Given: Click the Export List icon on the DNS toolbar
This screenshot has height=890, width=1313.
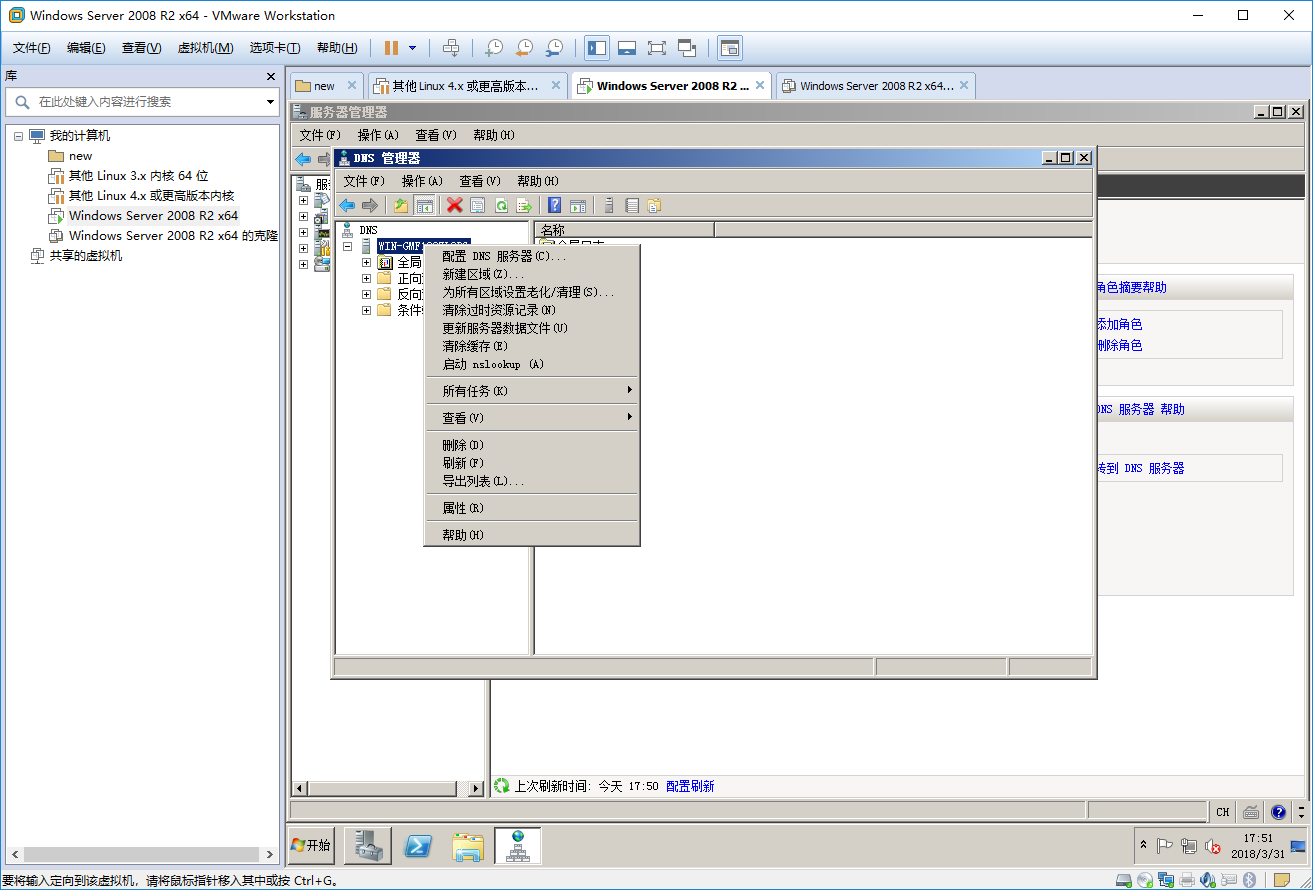Looking at the screenshot, I should (x=524, y=205).
